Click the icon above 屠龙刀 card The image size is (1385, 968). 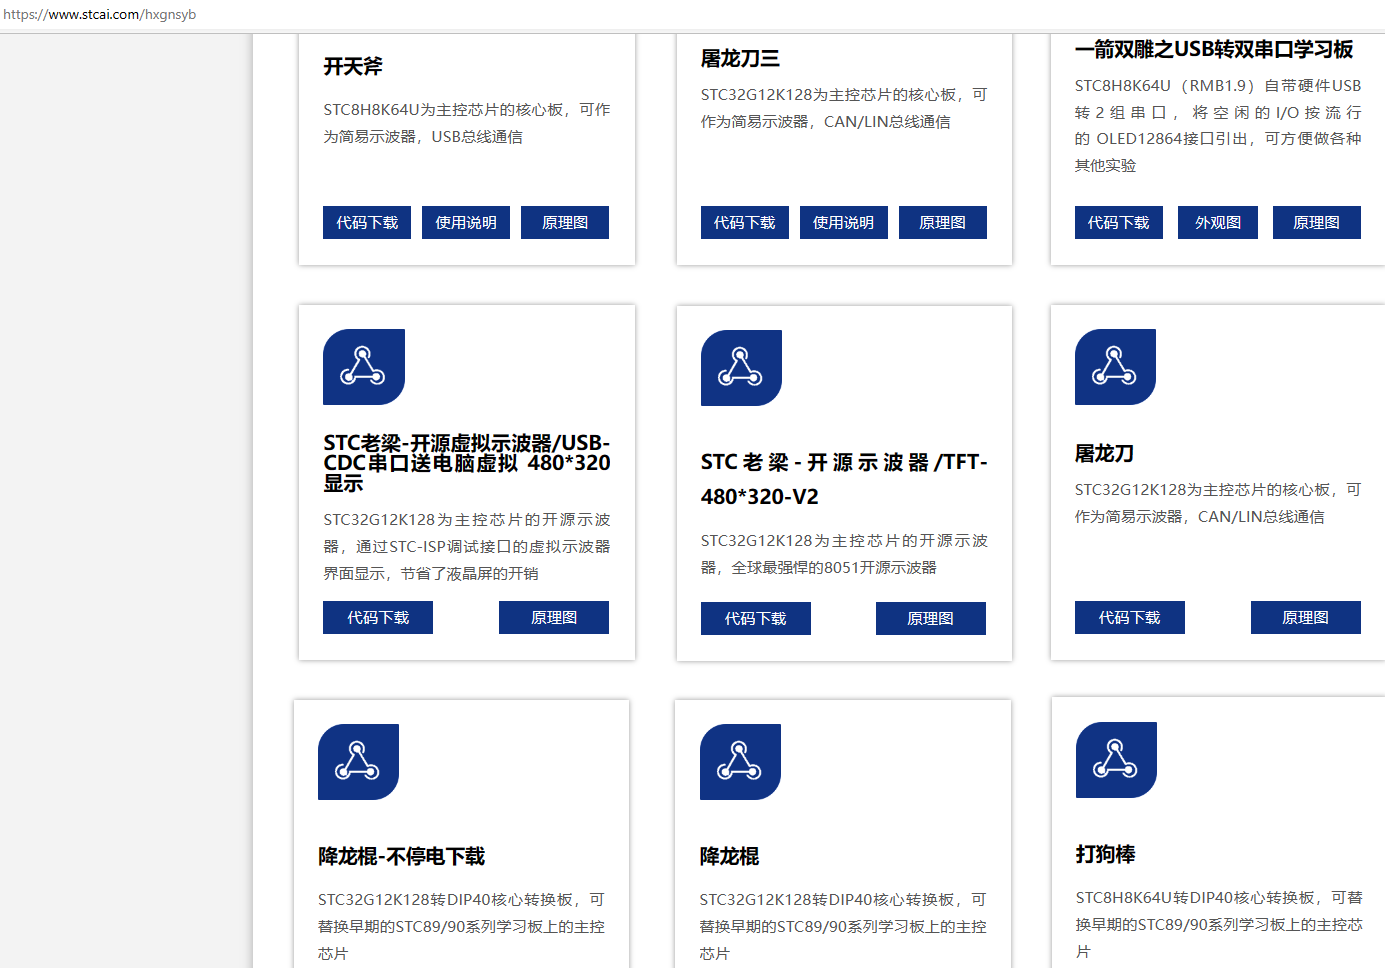pos(1115,367)
